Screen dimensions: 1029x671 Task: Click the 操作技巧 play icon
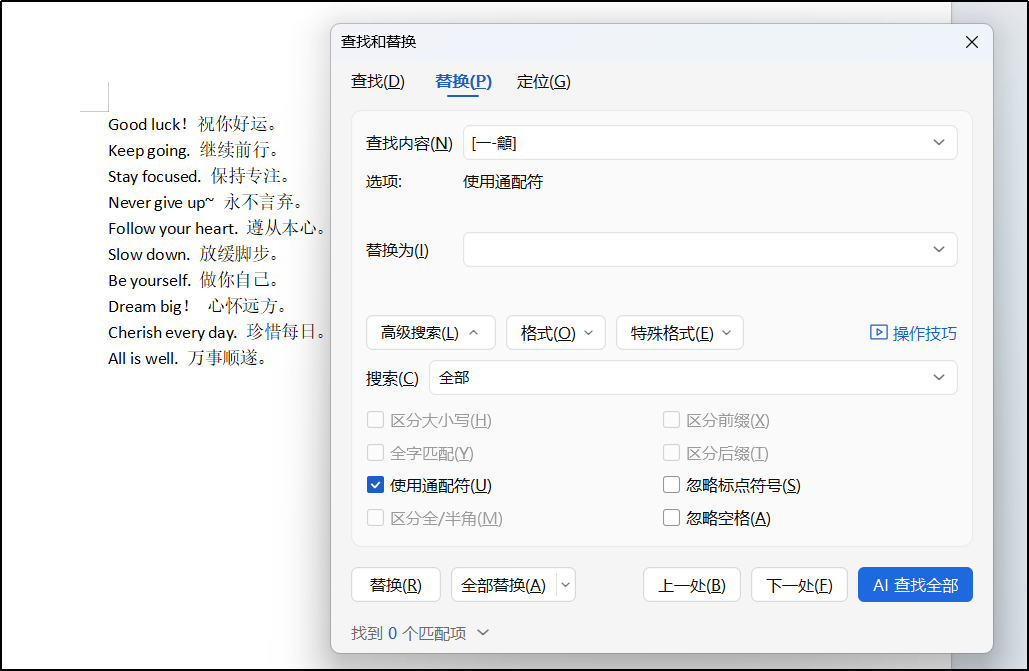pos(878,333)
